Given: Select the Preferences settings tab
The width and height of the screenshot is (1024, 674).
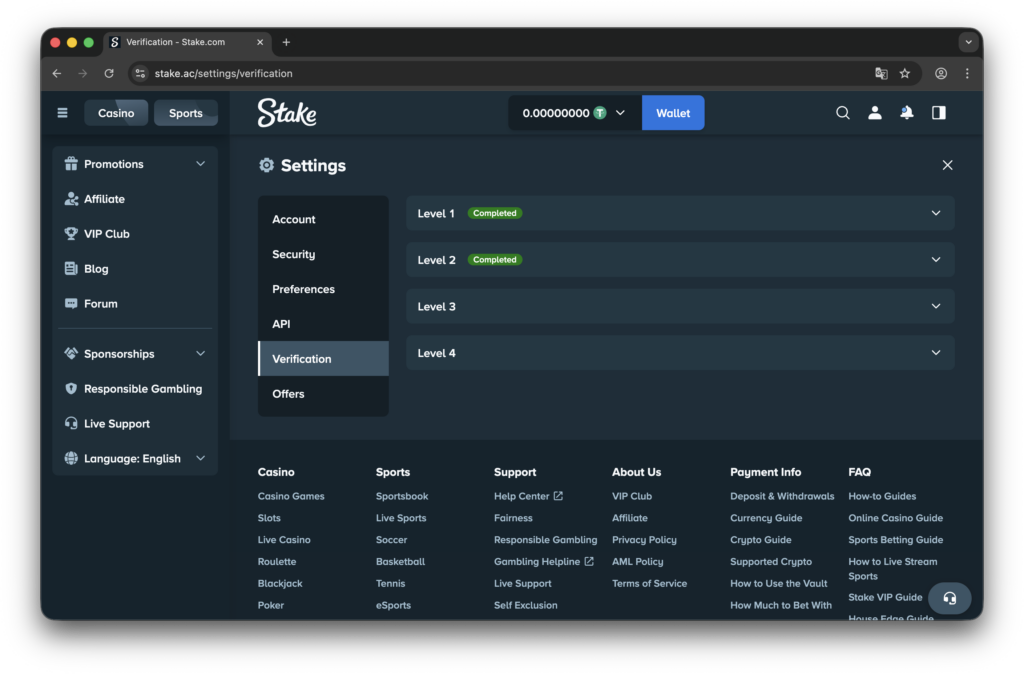Looking at the screenshot, I should pos(303,289).
